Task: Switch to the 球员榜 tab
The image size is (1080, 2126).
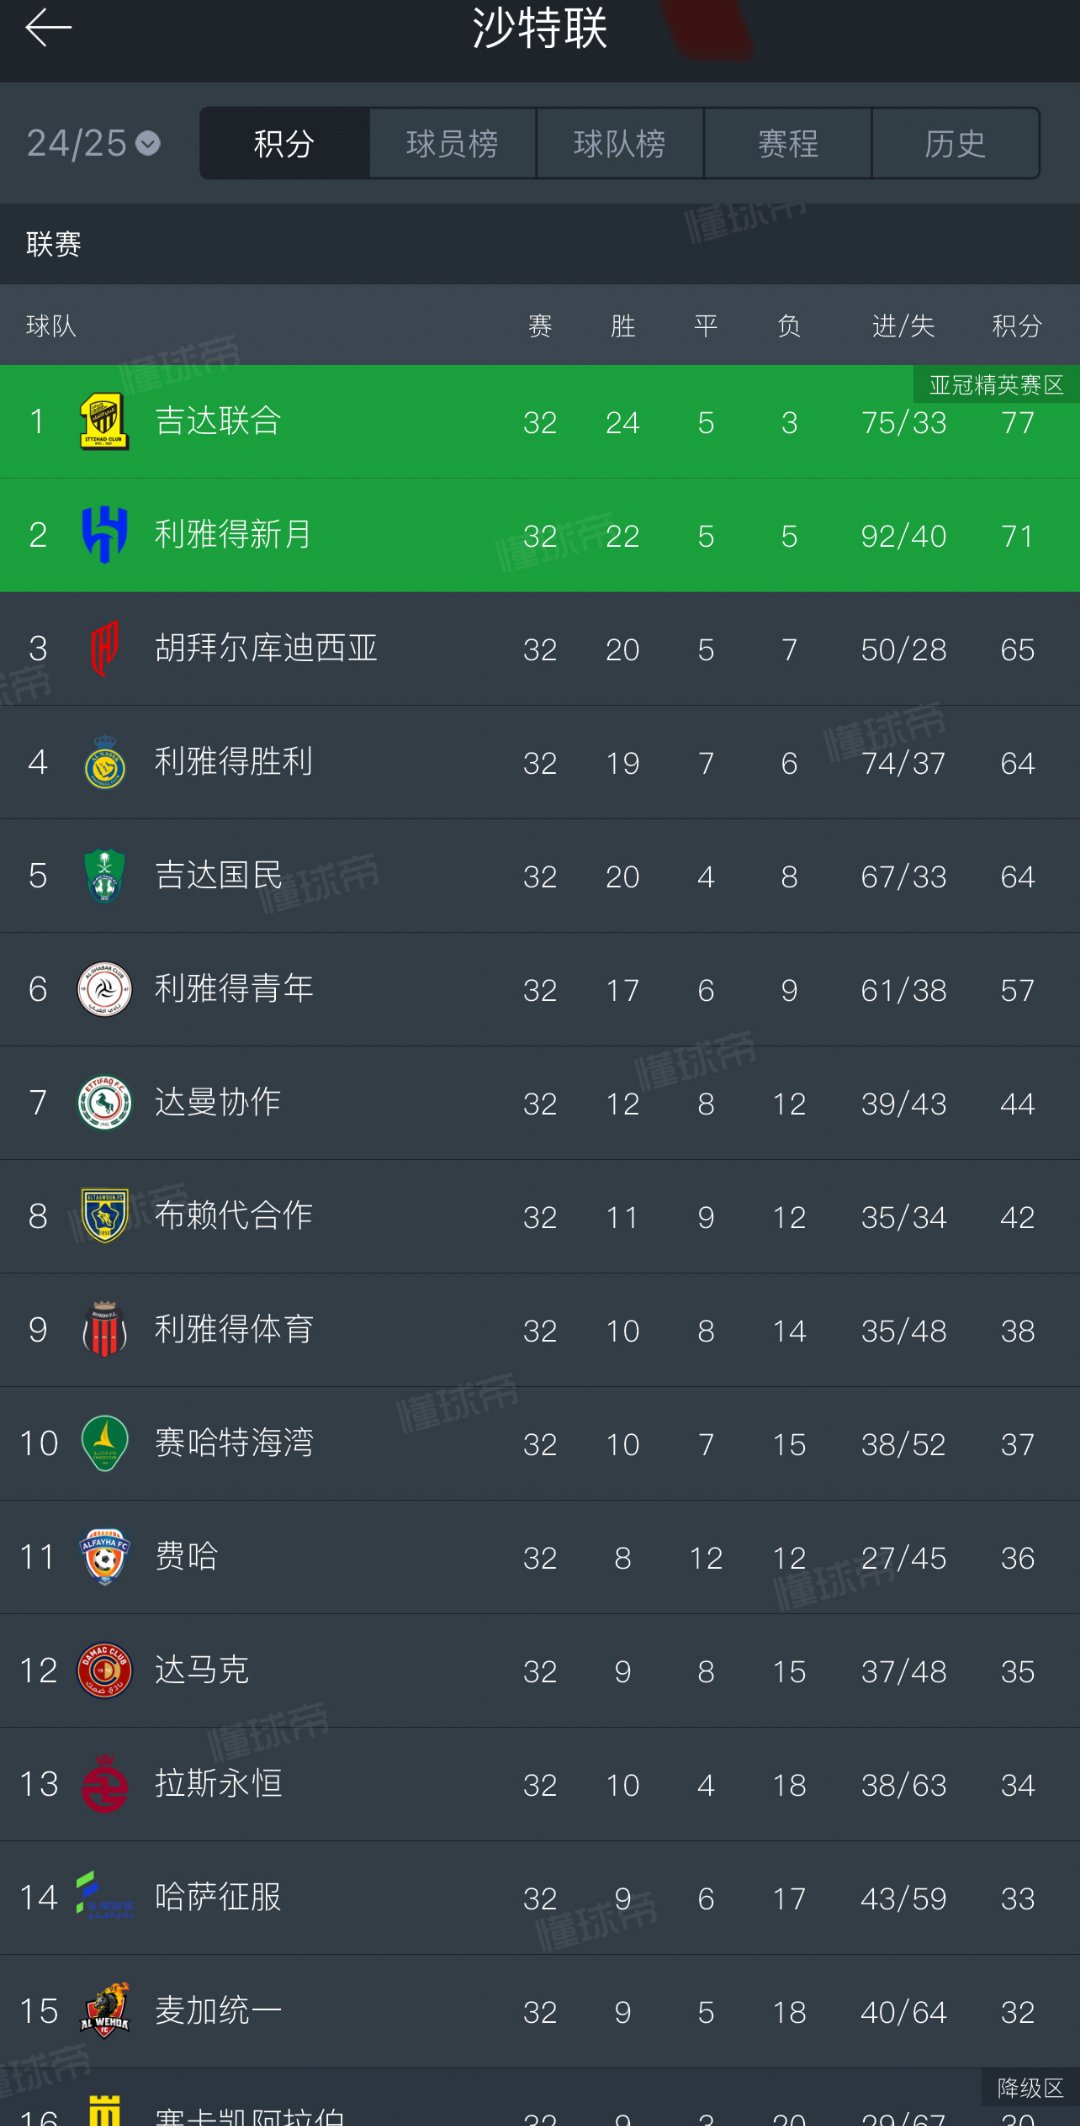Action: coord(452,144)
